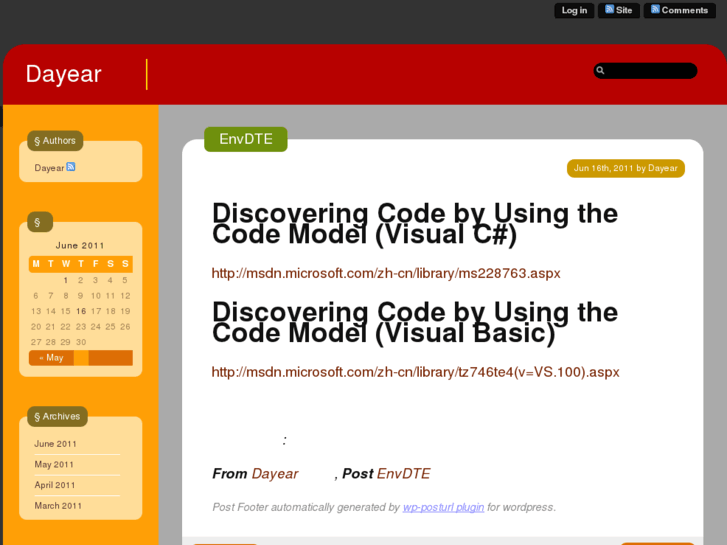Screen dimensions: 727x545
Task: Select day 1 in the June calendar
Action: tap(65, 280)
